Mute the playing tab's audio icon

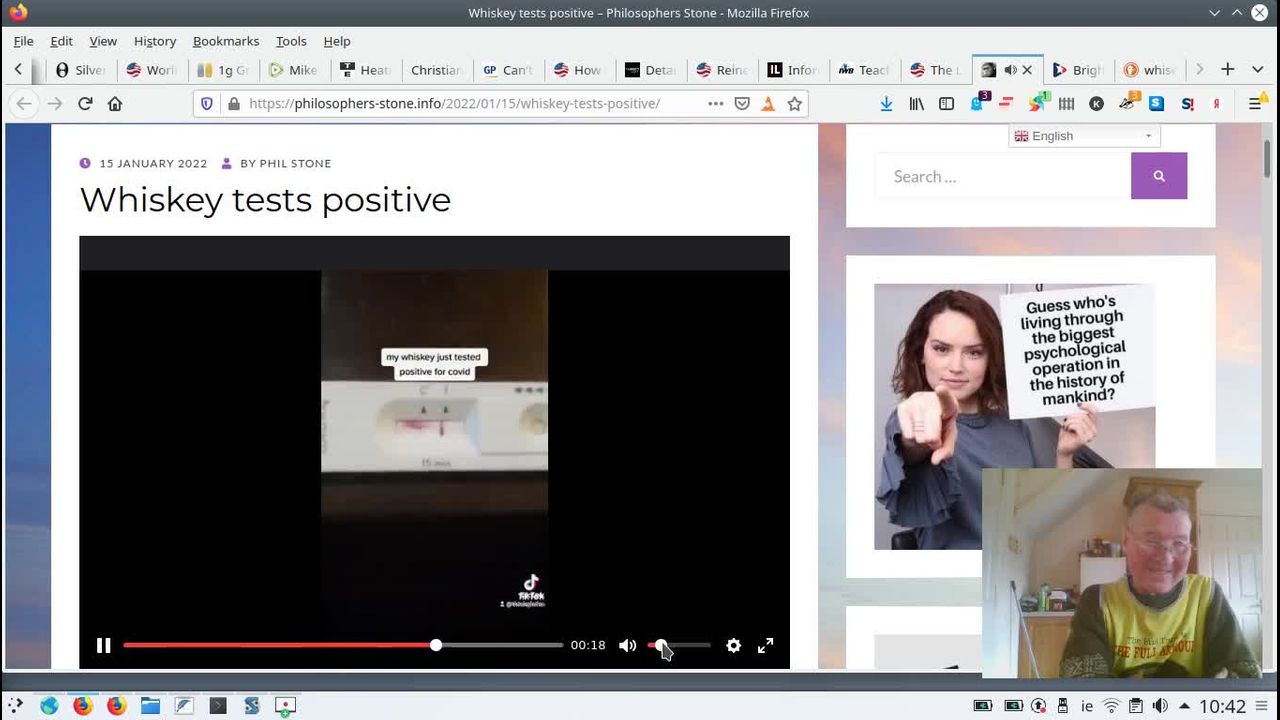(1010, 70)
